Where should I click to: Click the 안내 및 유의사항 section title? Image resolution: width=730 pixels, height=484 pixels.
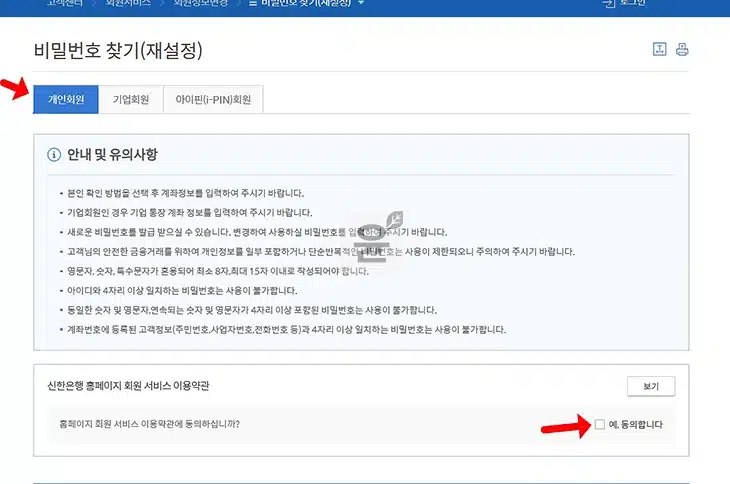[112, 155]
